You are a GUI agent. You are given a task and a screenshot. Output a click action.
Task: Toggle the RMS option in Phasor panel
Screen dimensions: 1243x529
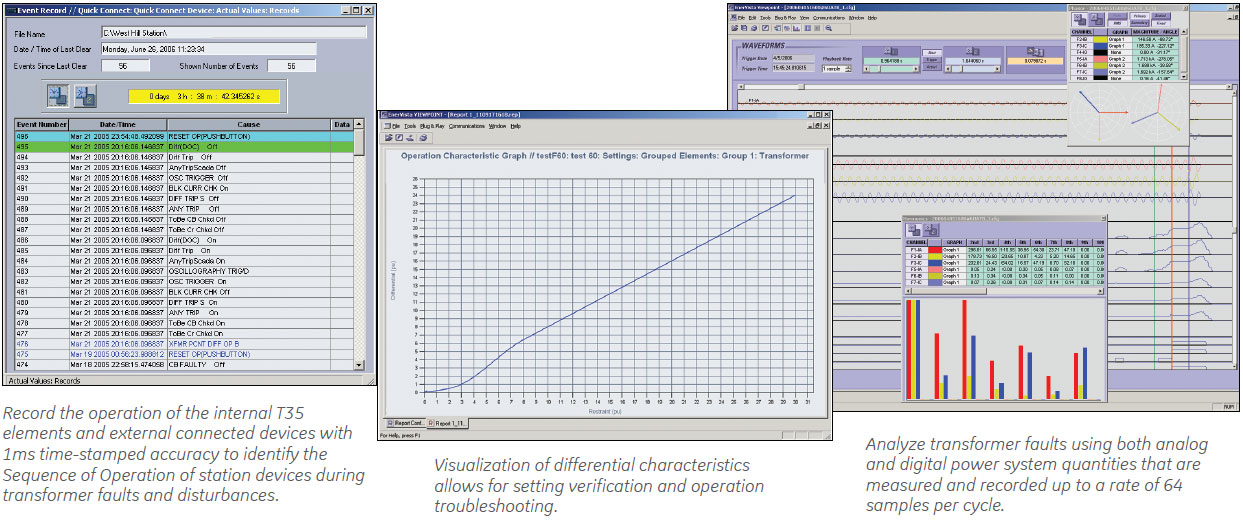tap(1116, 21)
